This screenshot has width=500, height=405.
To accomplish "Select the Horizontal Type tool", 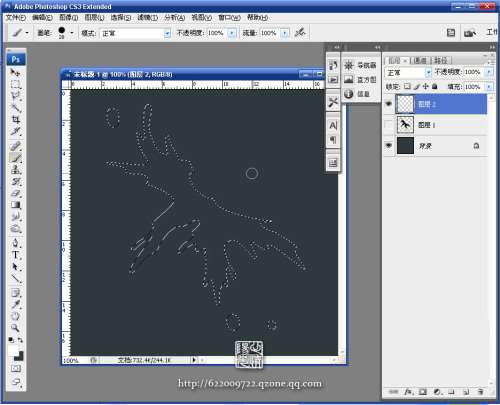I will (x=15, y=255).
